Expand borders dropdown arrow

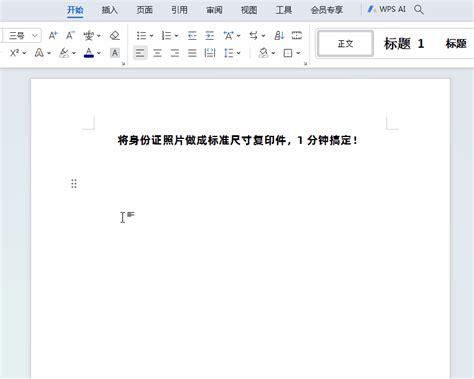point(298,53)
